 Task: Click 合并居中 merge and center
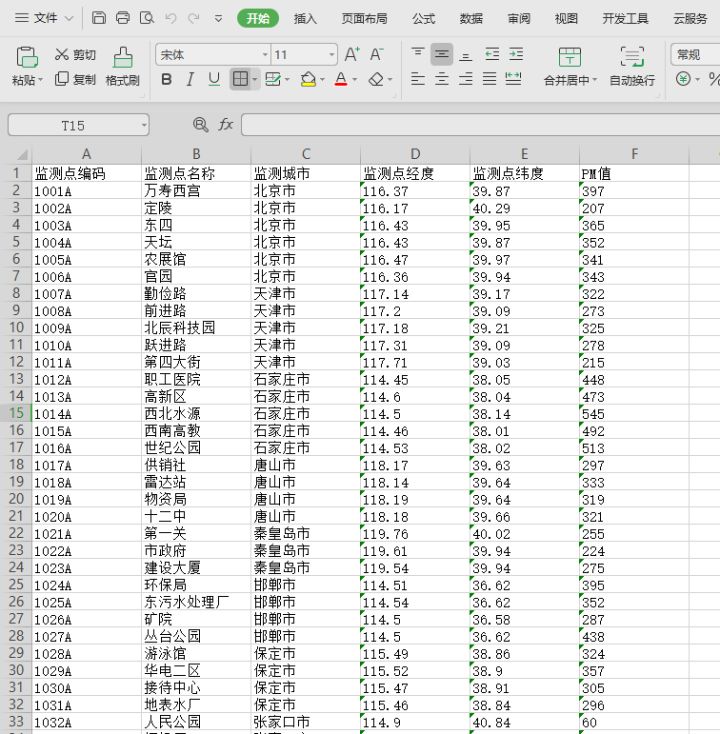click(x=570, y=67)
